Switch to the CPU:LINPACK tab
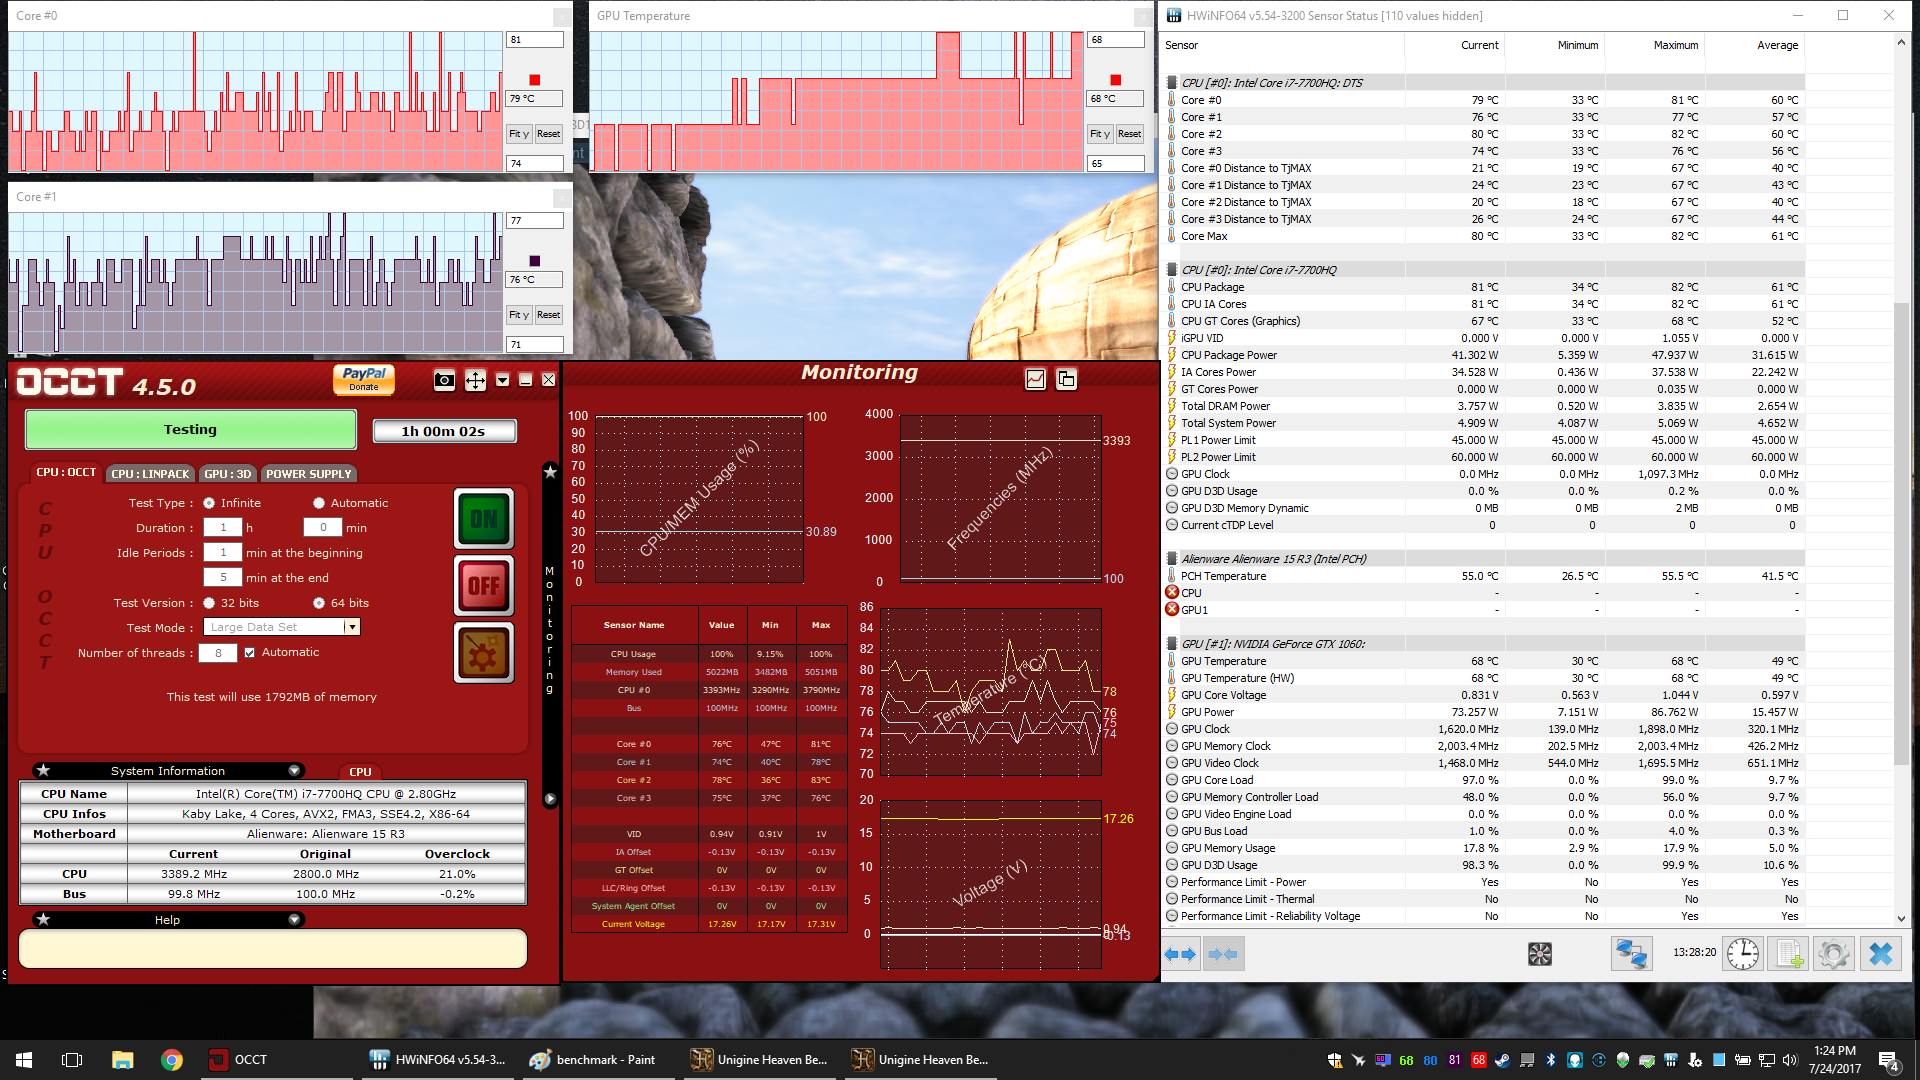Screen dimensions: 1920x1080 tap(150, 474)
